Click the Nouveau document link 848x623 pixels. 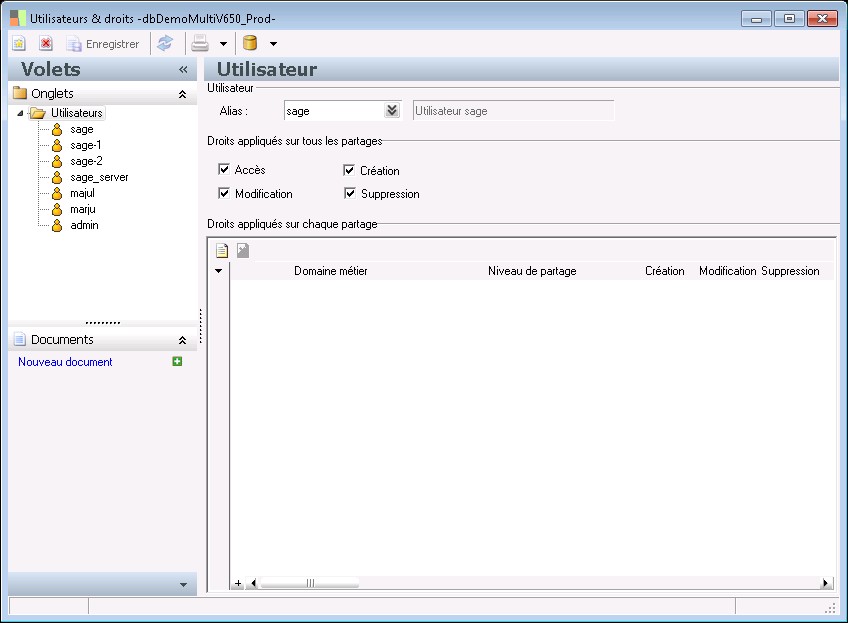click(65, 362)
